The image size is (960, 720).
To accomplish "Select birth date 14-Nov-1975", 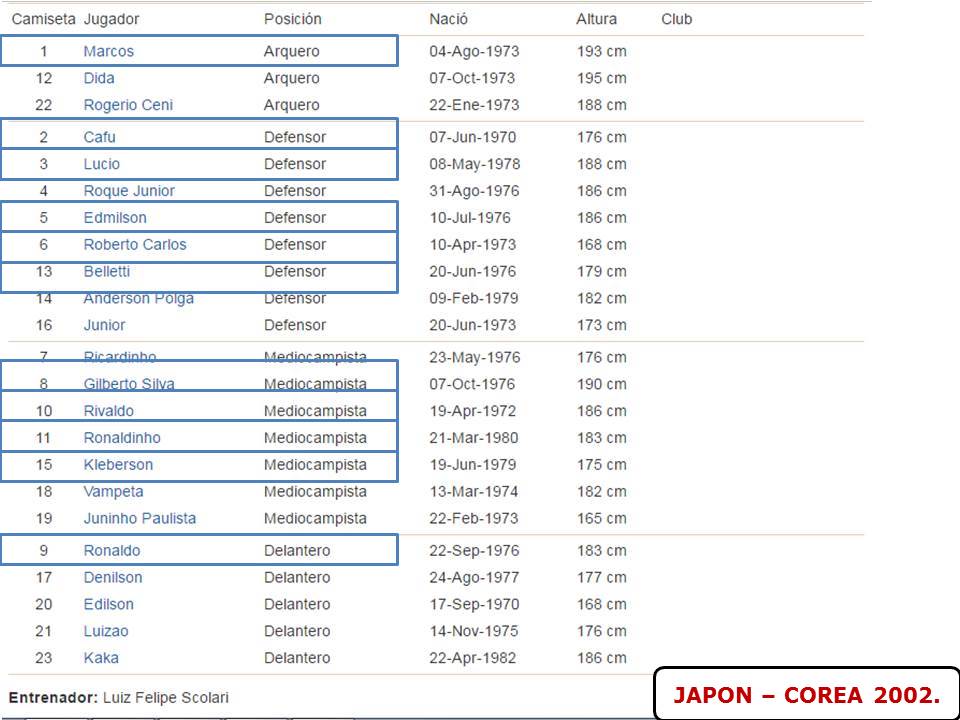I will click(473, 631).
